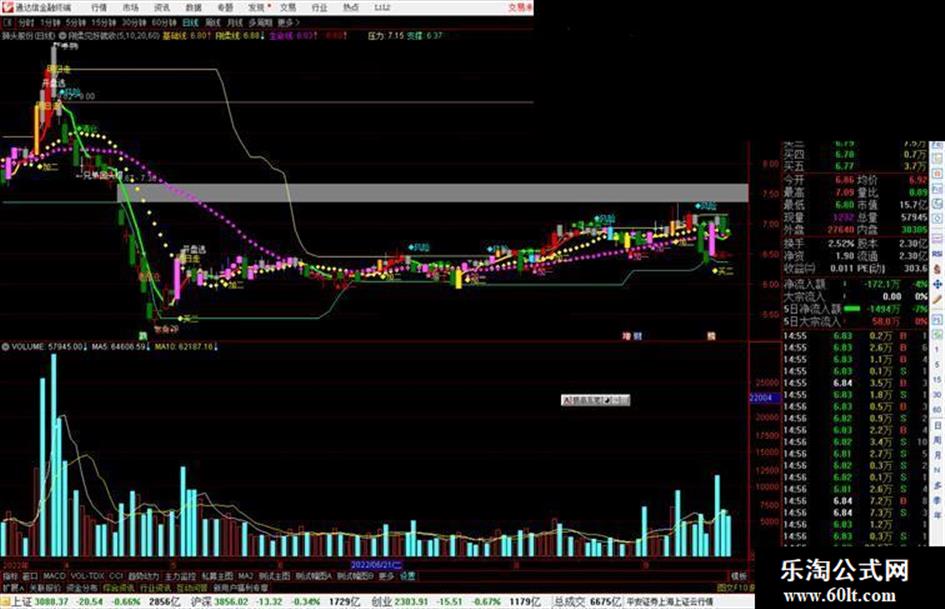The height and width of the screenshot is (609, 945).
Task: Switch sub-chart to VOL-TDX indicator
Action: pos(87,576)
